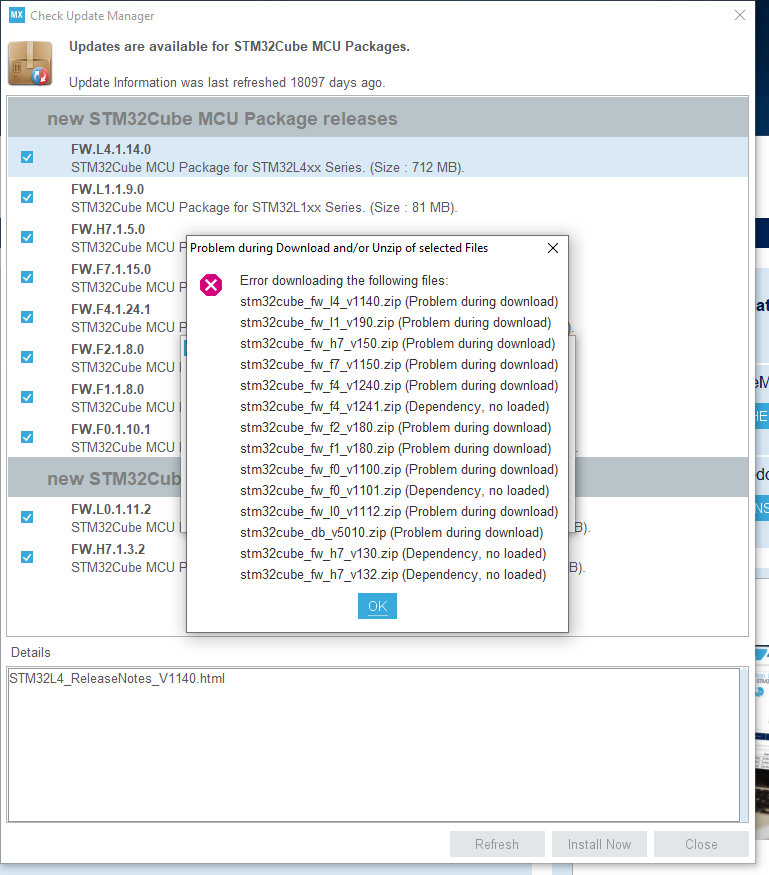Select FW.F0.1.10.1 package title
The width and height of the screenshot is (769, 875).
point(110,429)
